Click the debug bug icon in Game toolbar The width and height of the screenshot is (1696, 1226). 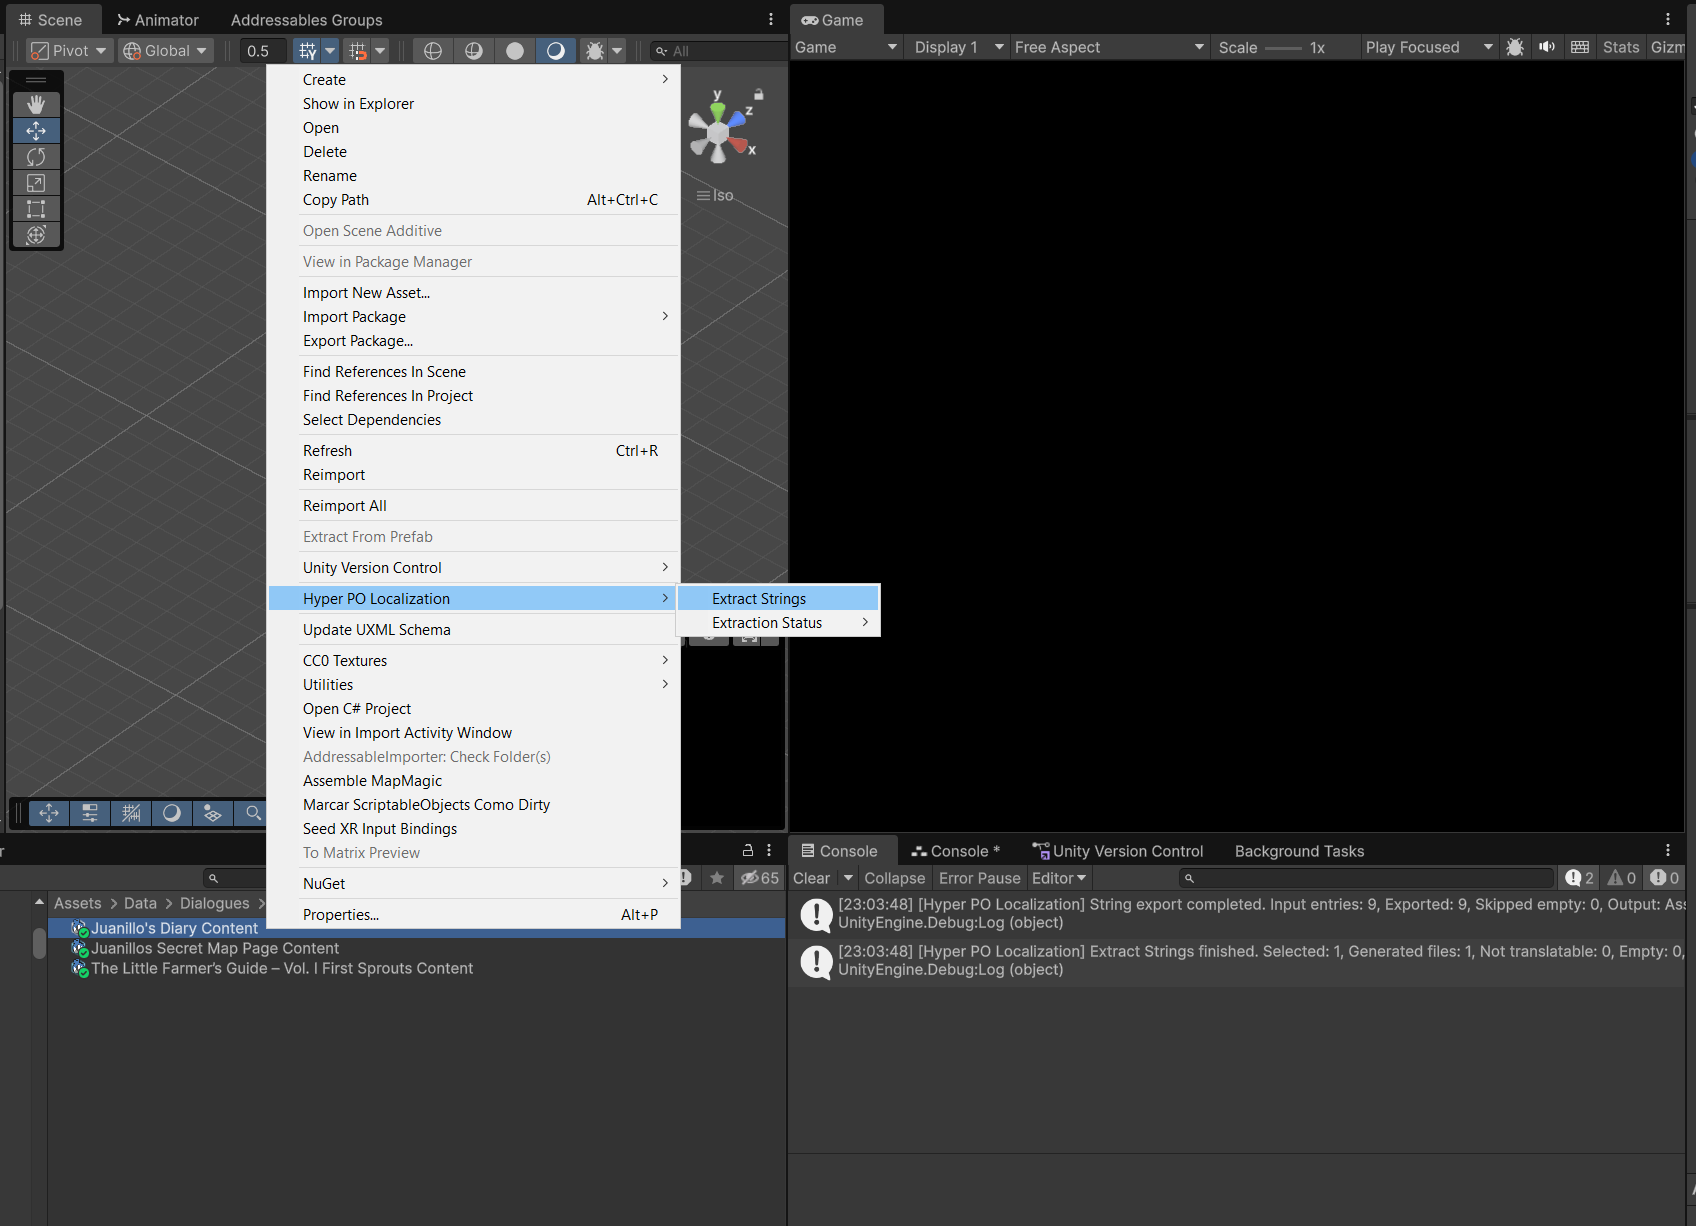click(x=1515, y=47)
